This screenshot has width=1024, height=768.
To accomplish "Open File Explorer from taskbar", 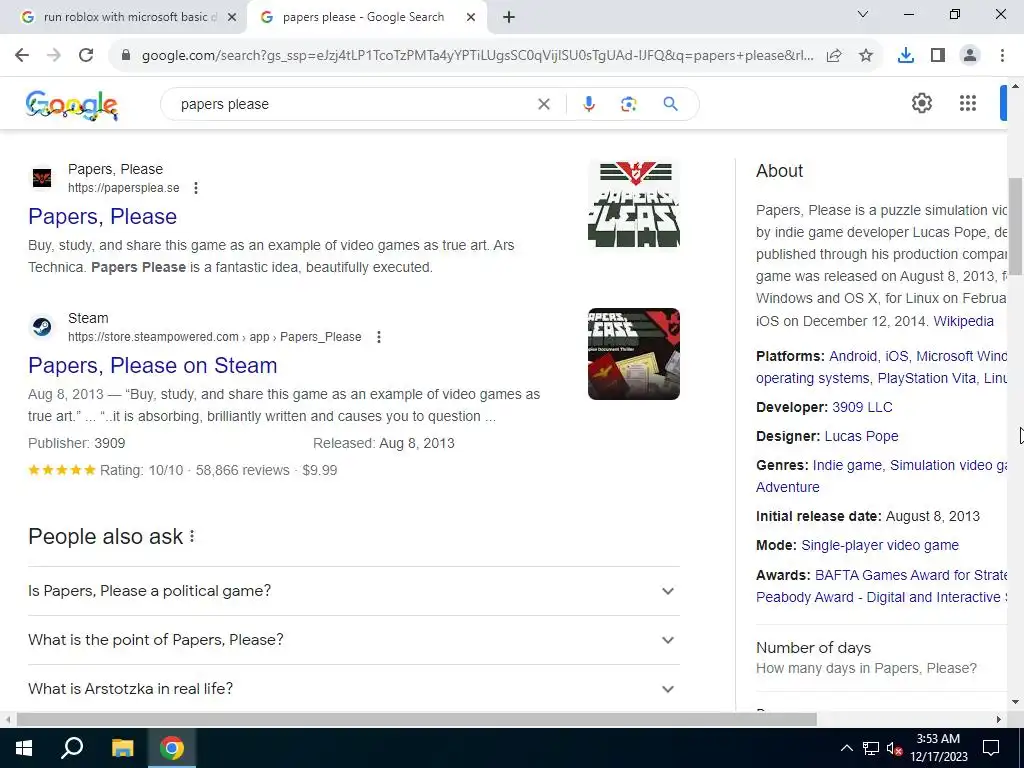I will click(122, 748).
